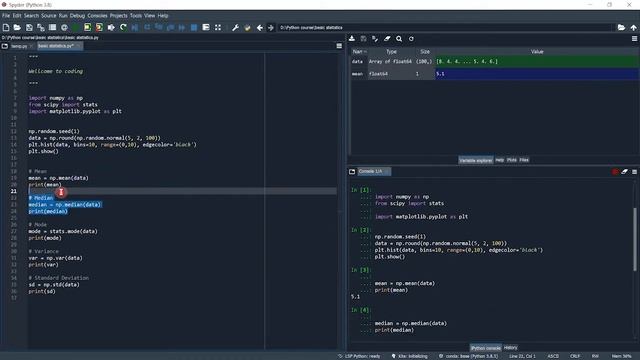Start debugging the file

coord(135,27)
